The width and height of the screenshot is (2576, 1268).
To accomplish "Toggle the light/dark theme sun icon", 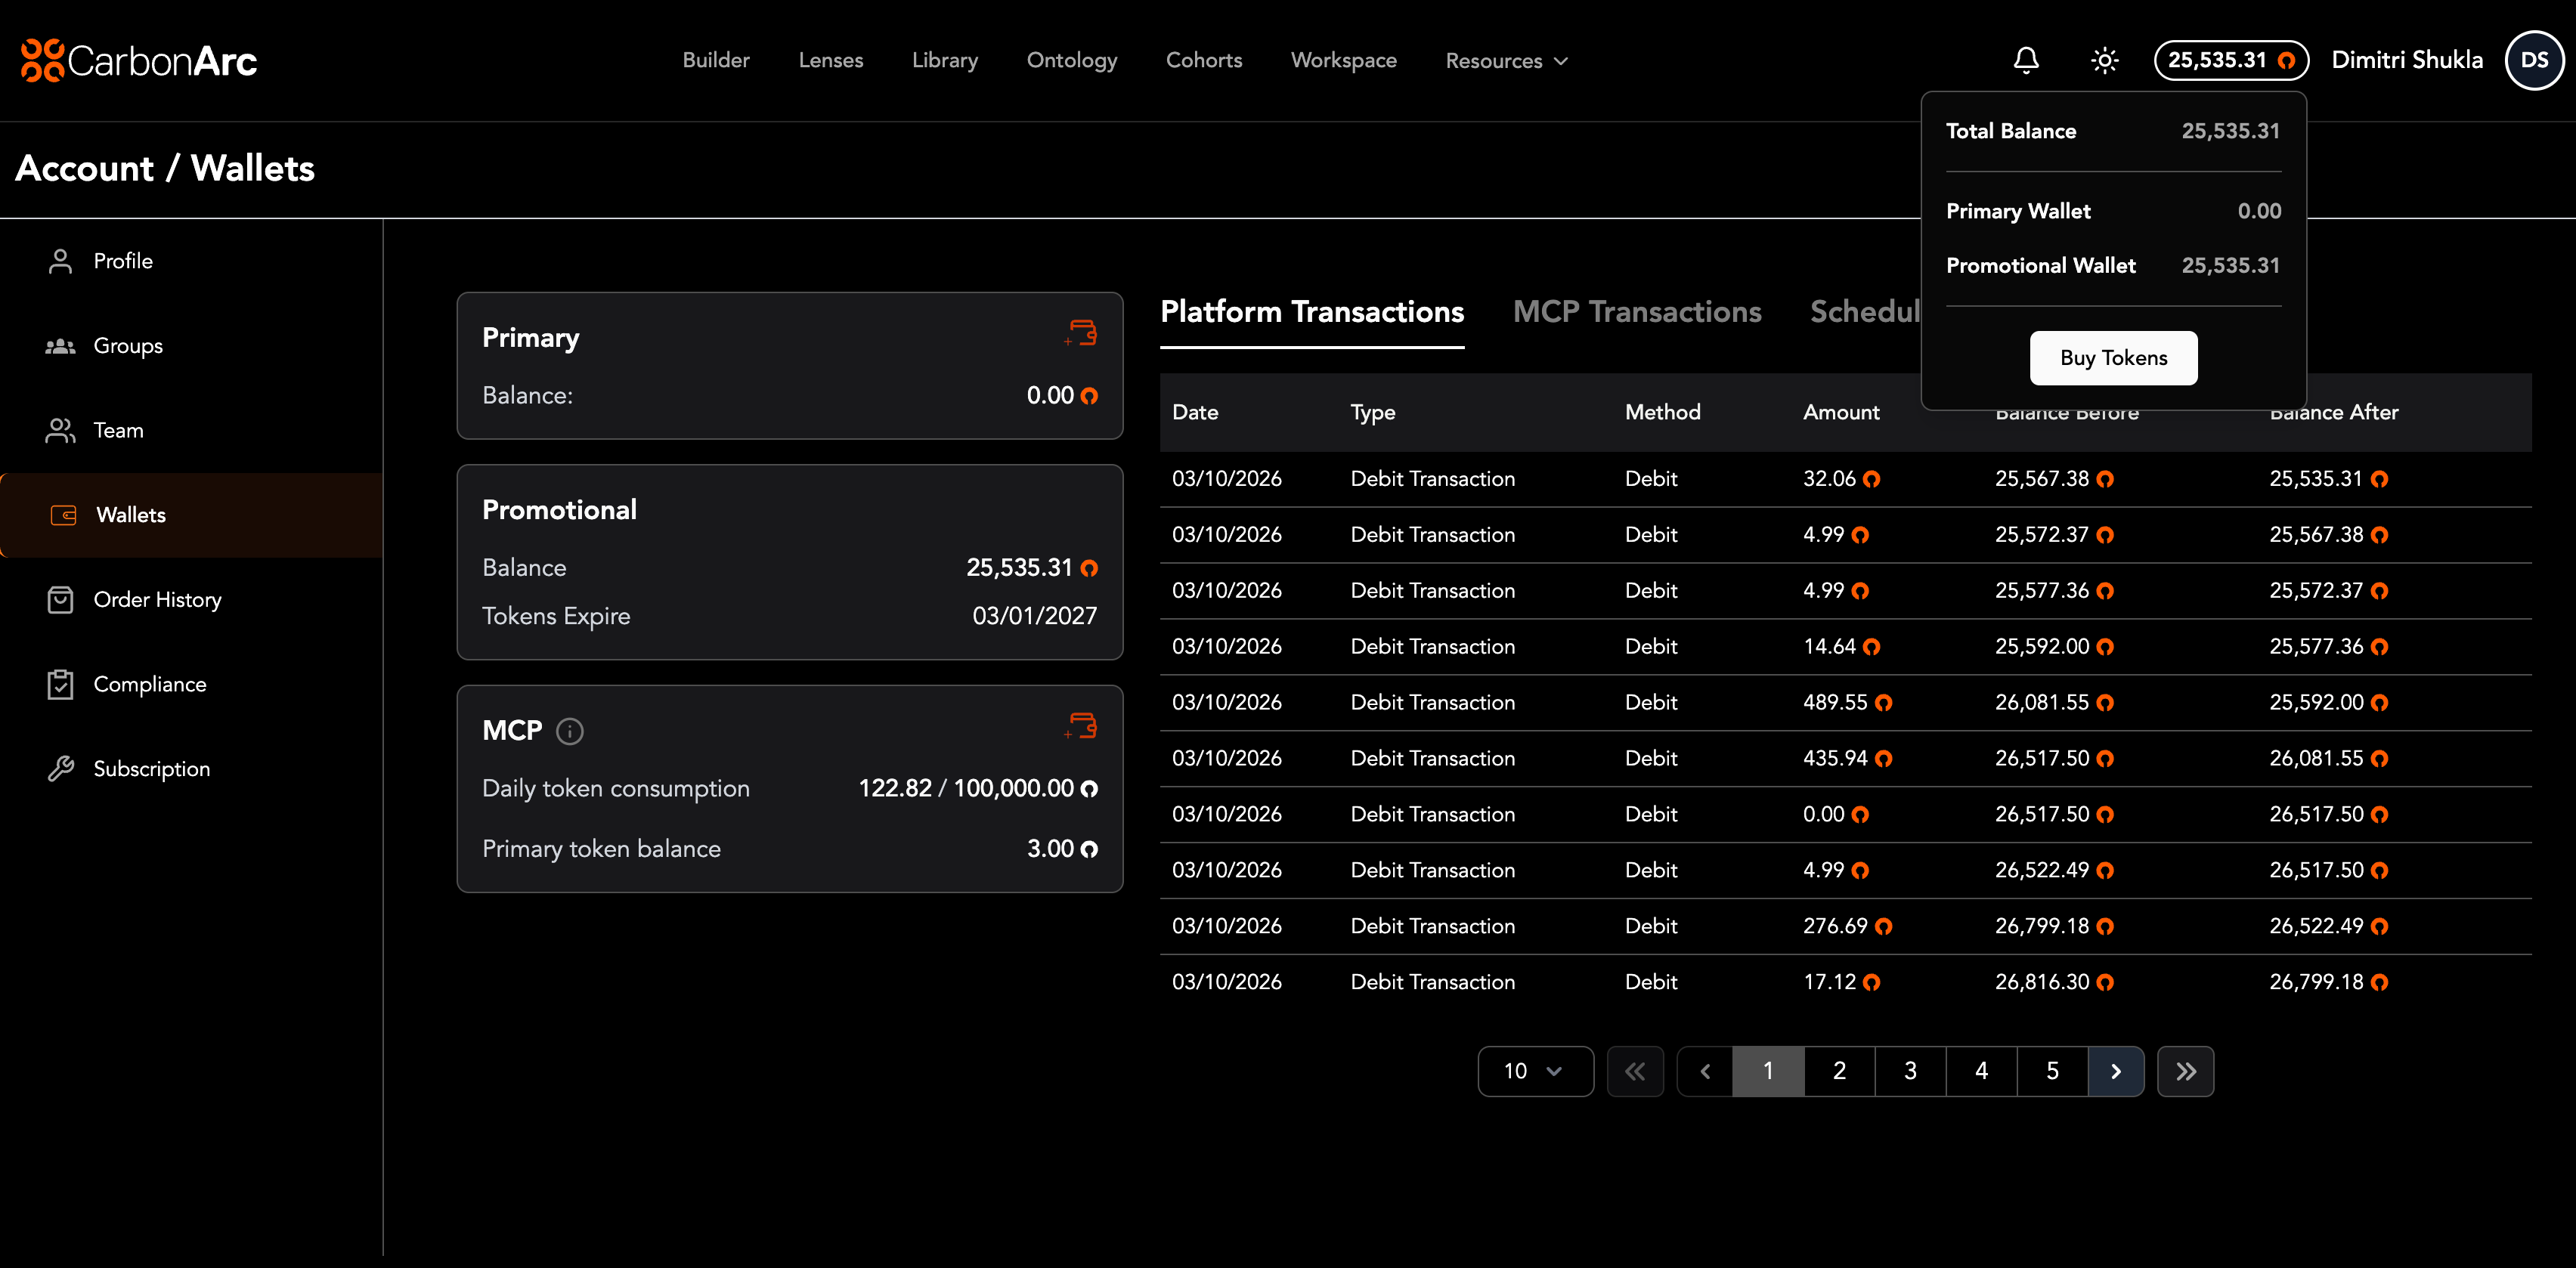I will tap(2104, 60).
